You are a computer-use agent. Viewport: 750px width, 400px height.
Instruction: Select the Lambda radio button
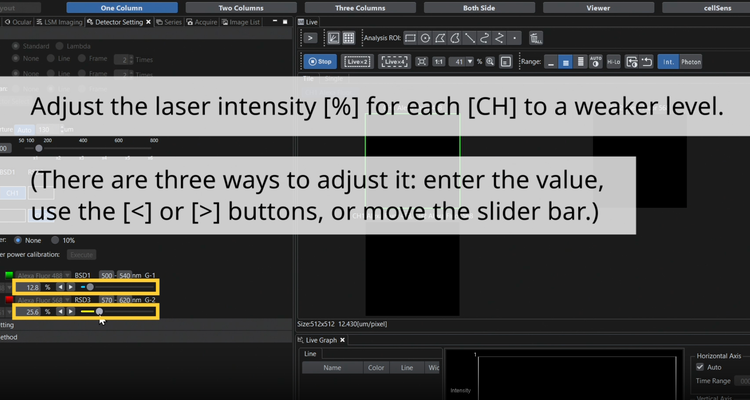60,47
